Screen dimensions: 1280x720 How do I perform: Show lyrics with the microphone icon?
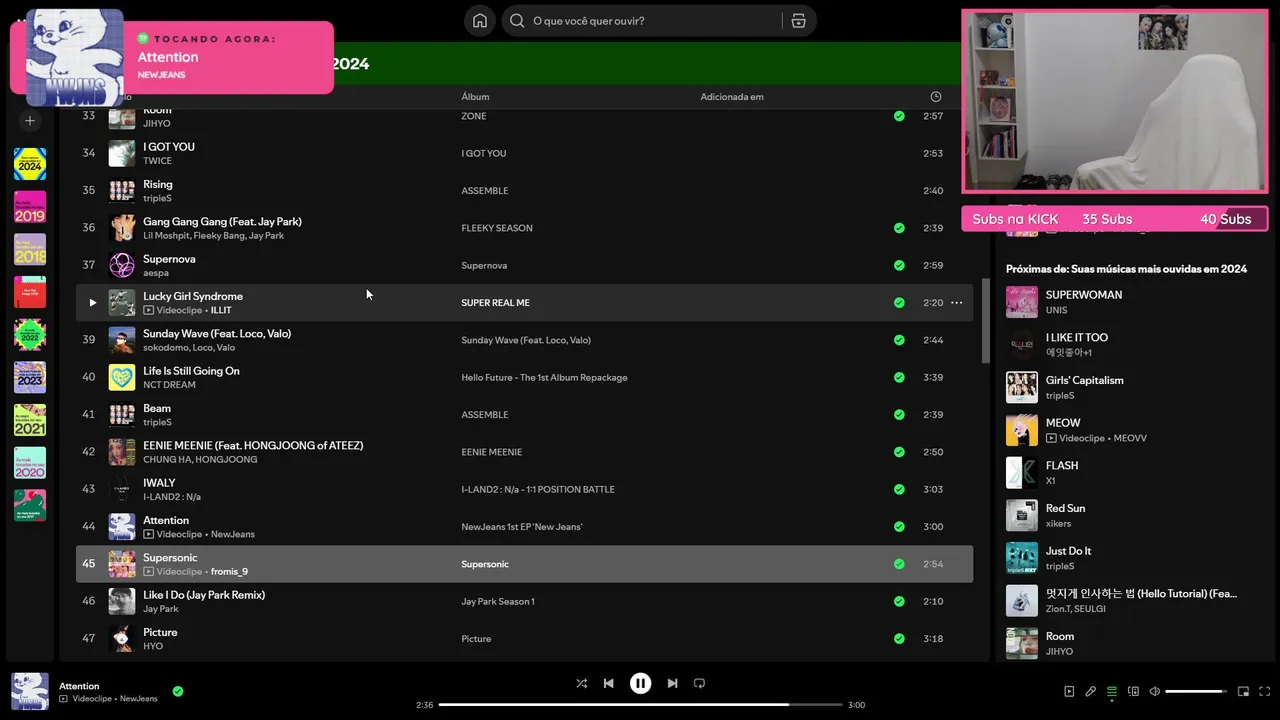click(1090, 691)
